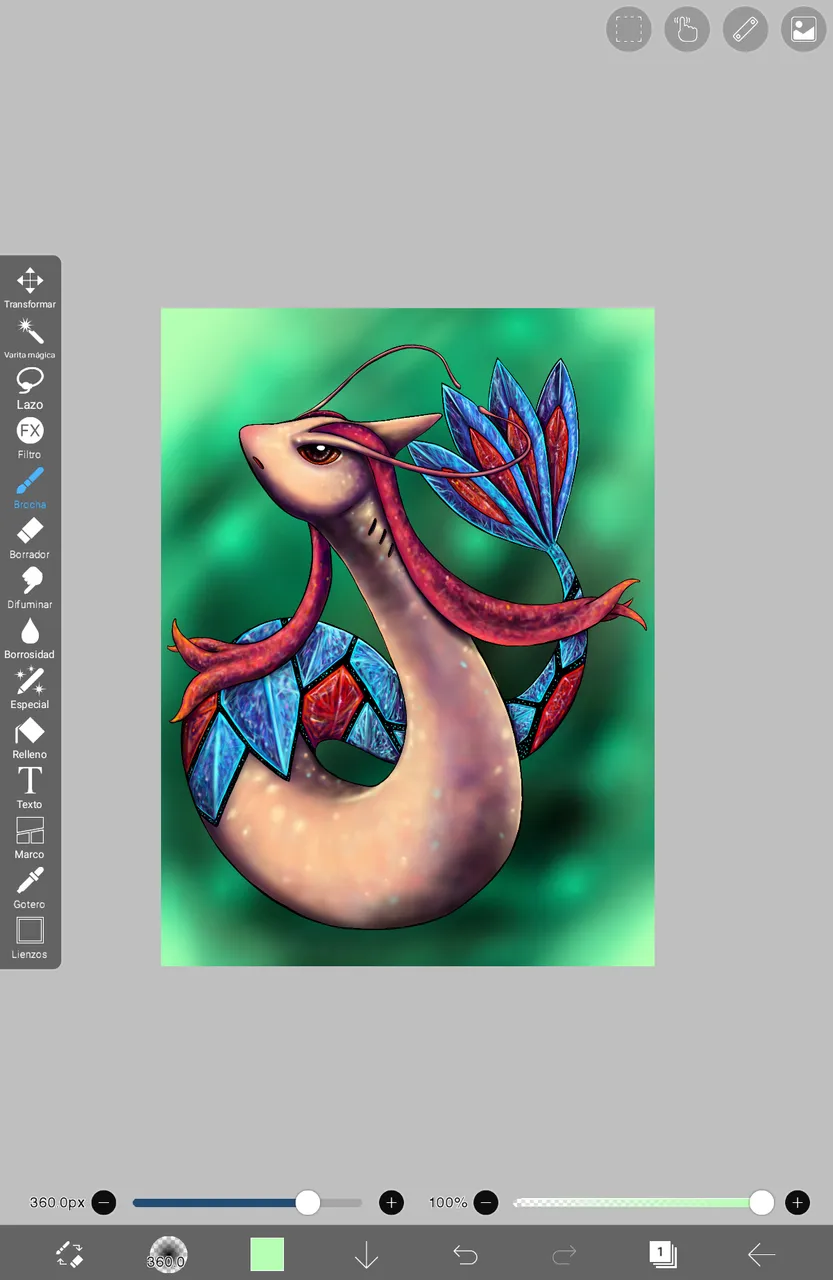Tap the Milotic artwork canvas
The height and width of the screenshot is (1280, 833).
point(408,637)
